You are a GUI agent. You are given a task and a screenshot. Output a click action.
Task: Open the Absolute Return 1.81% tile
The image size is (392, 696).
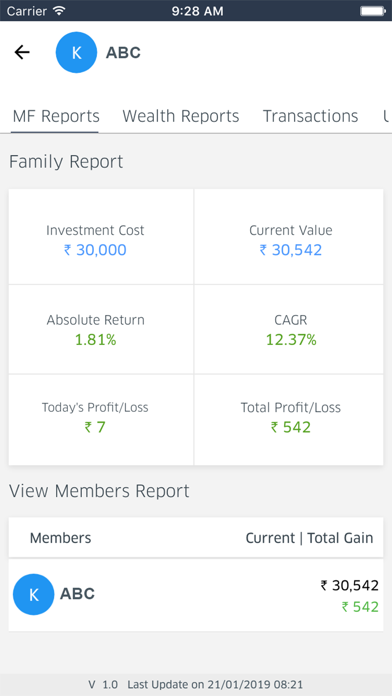(101, 329)
